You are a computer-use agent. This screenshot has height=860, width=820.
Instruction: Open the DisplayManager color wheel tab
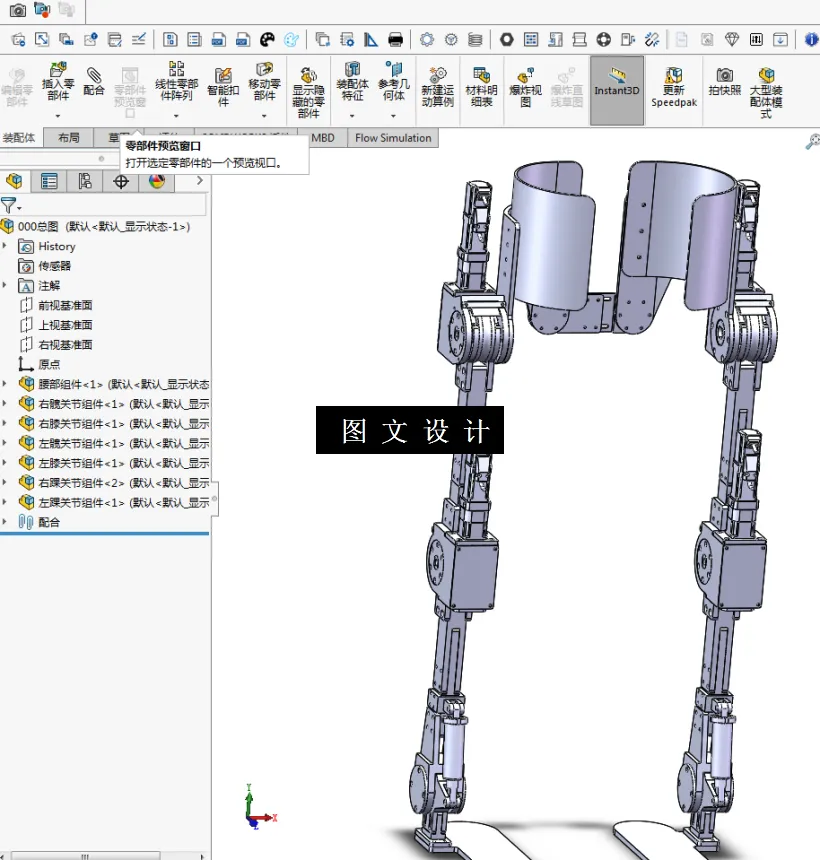tap(156, 181)
